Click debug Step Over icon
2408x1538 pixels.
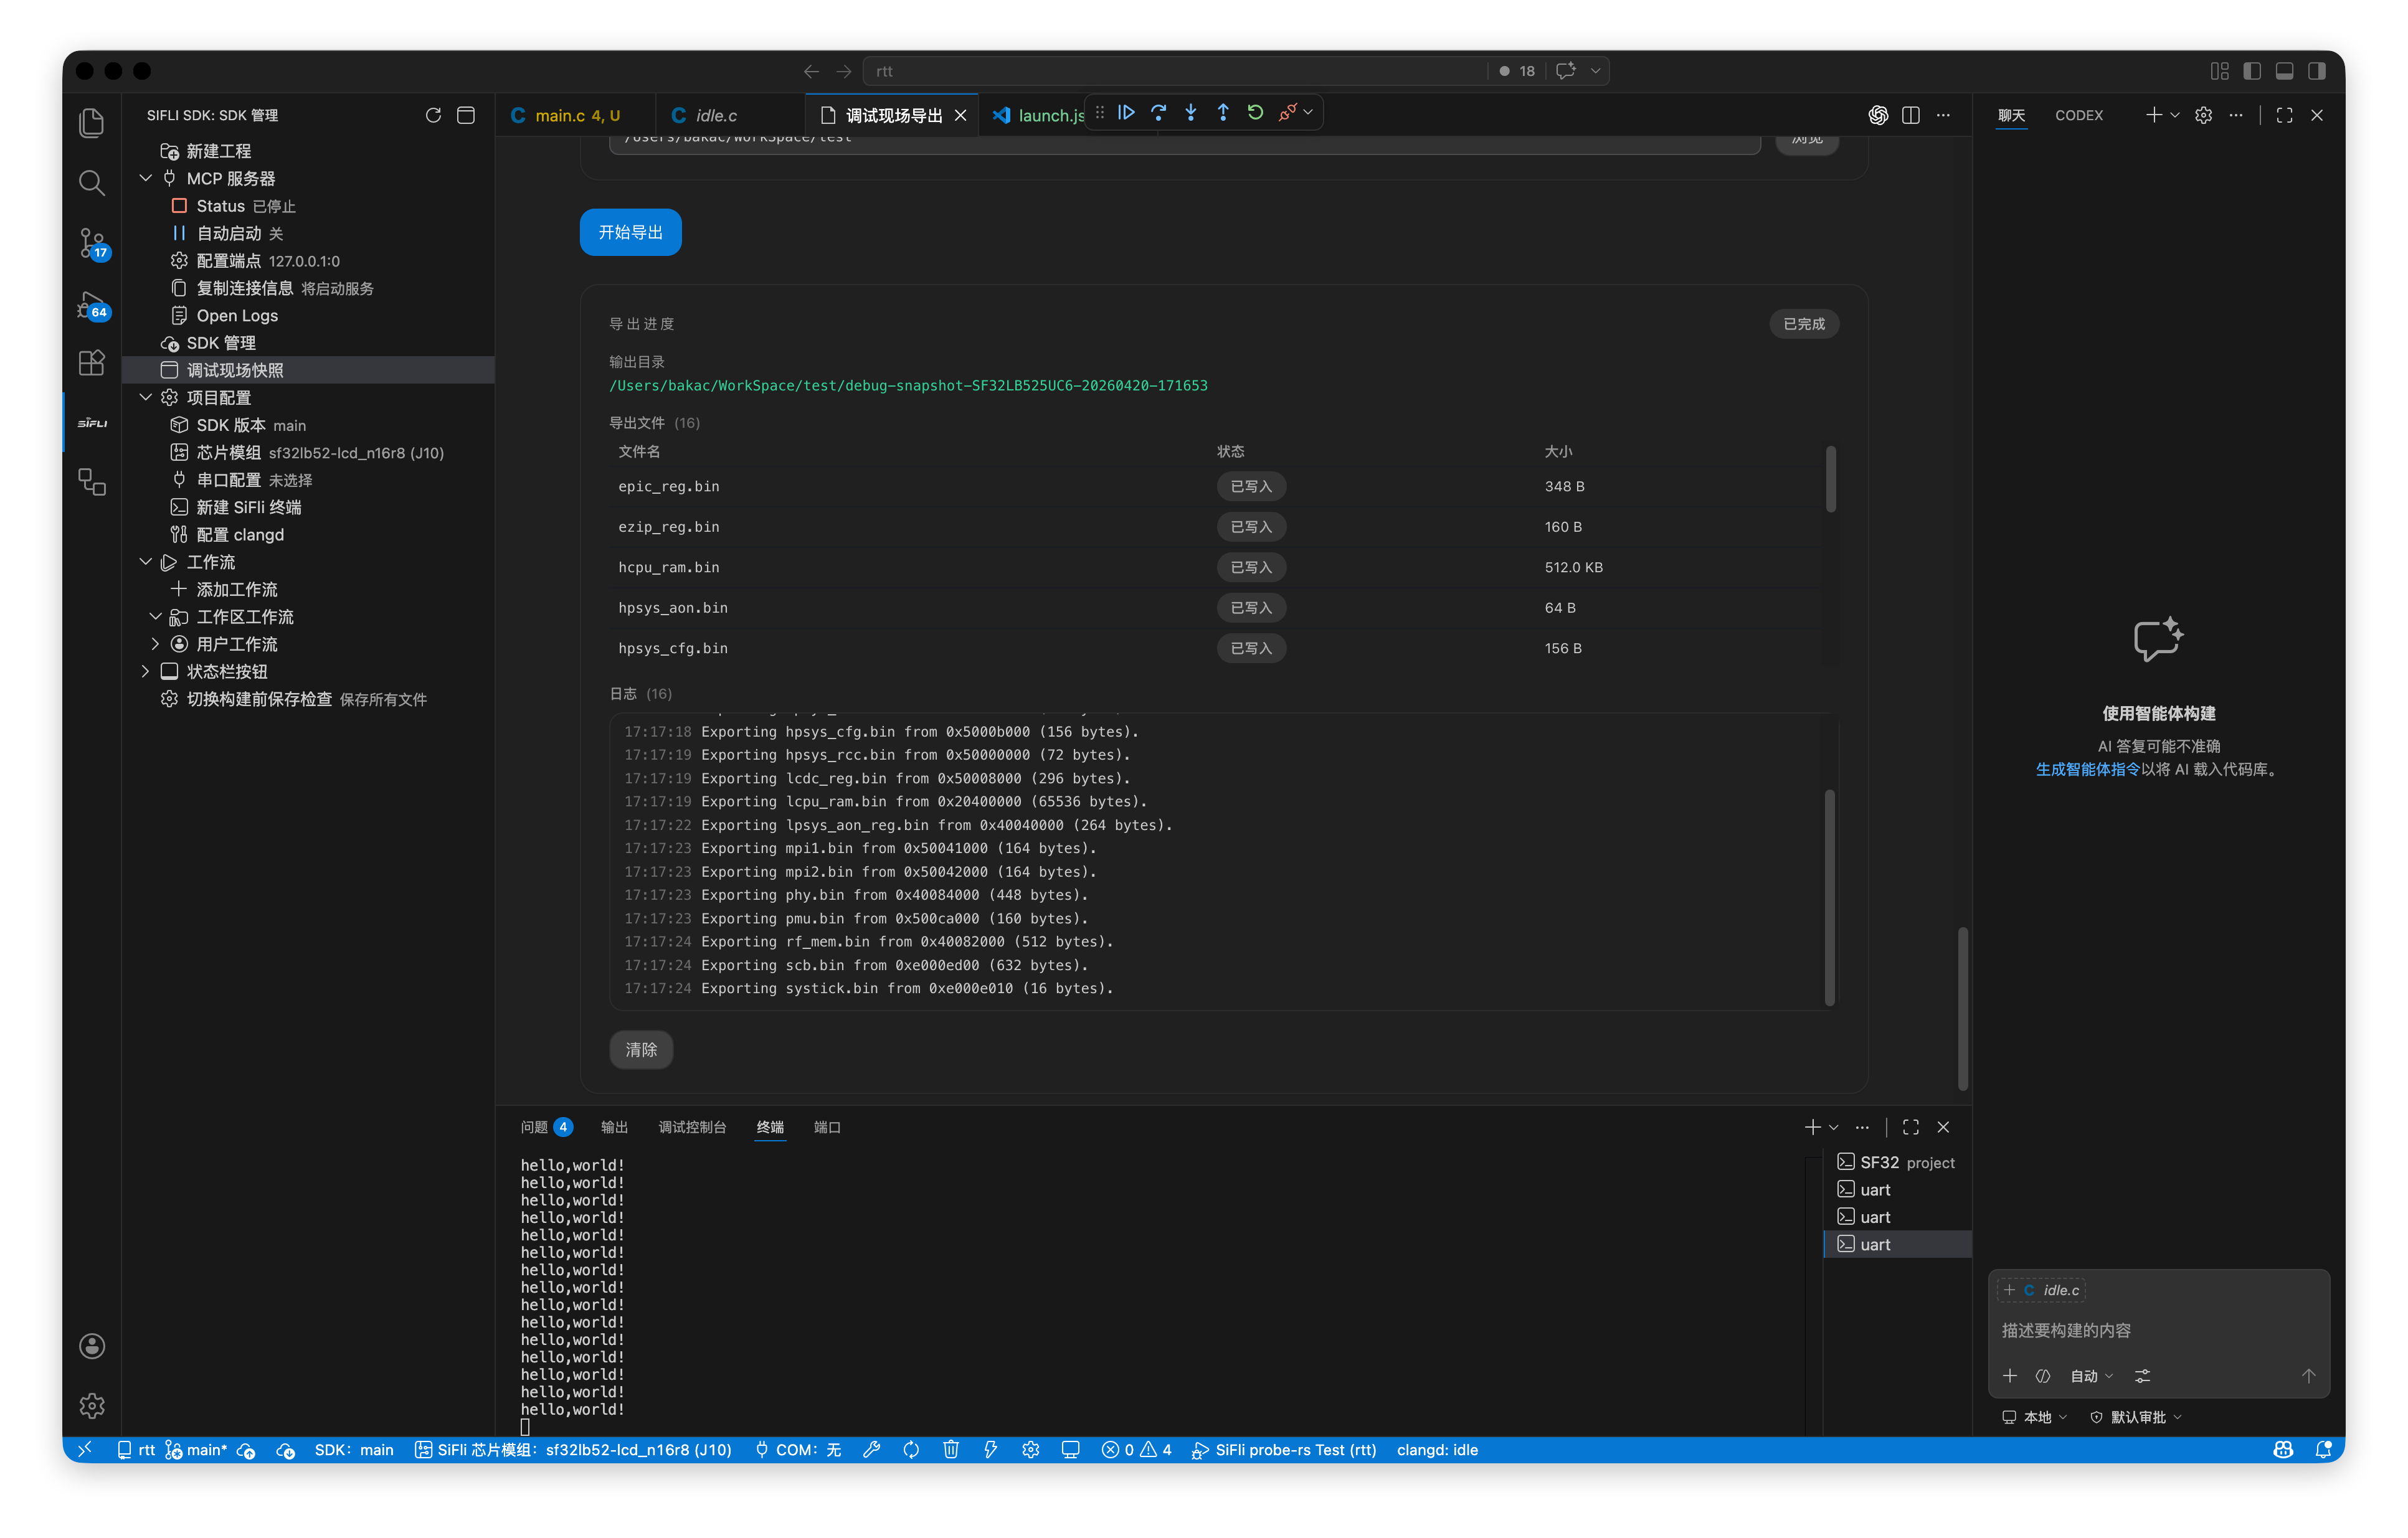pos(1158,113)
